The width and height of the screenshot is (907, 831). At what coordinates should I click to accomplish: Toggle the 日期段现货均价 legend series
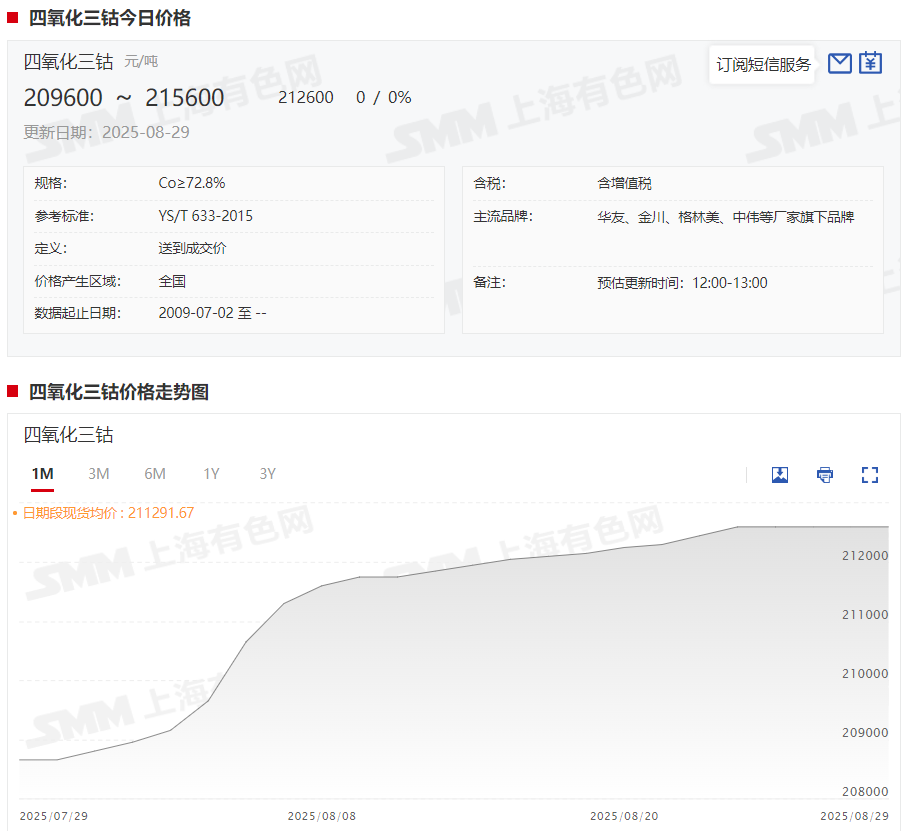[x=103, y=513]
